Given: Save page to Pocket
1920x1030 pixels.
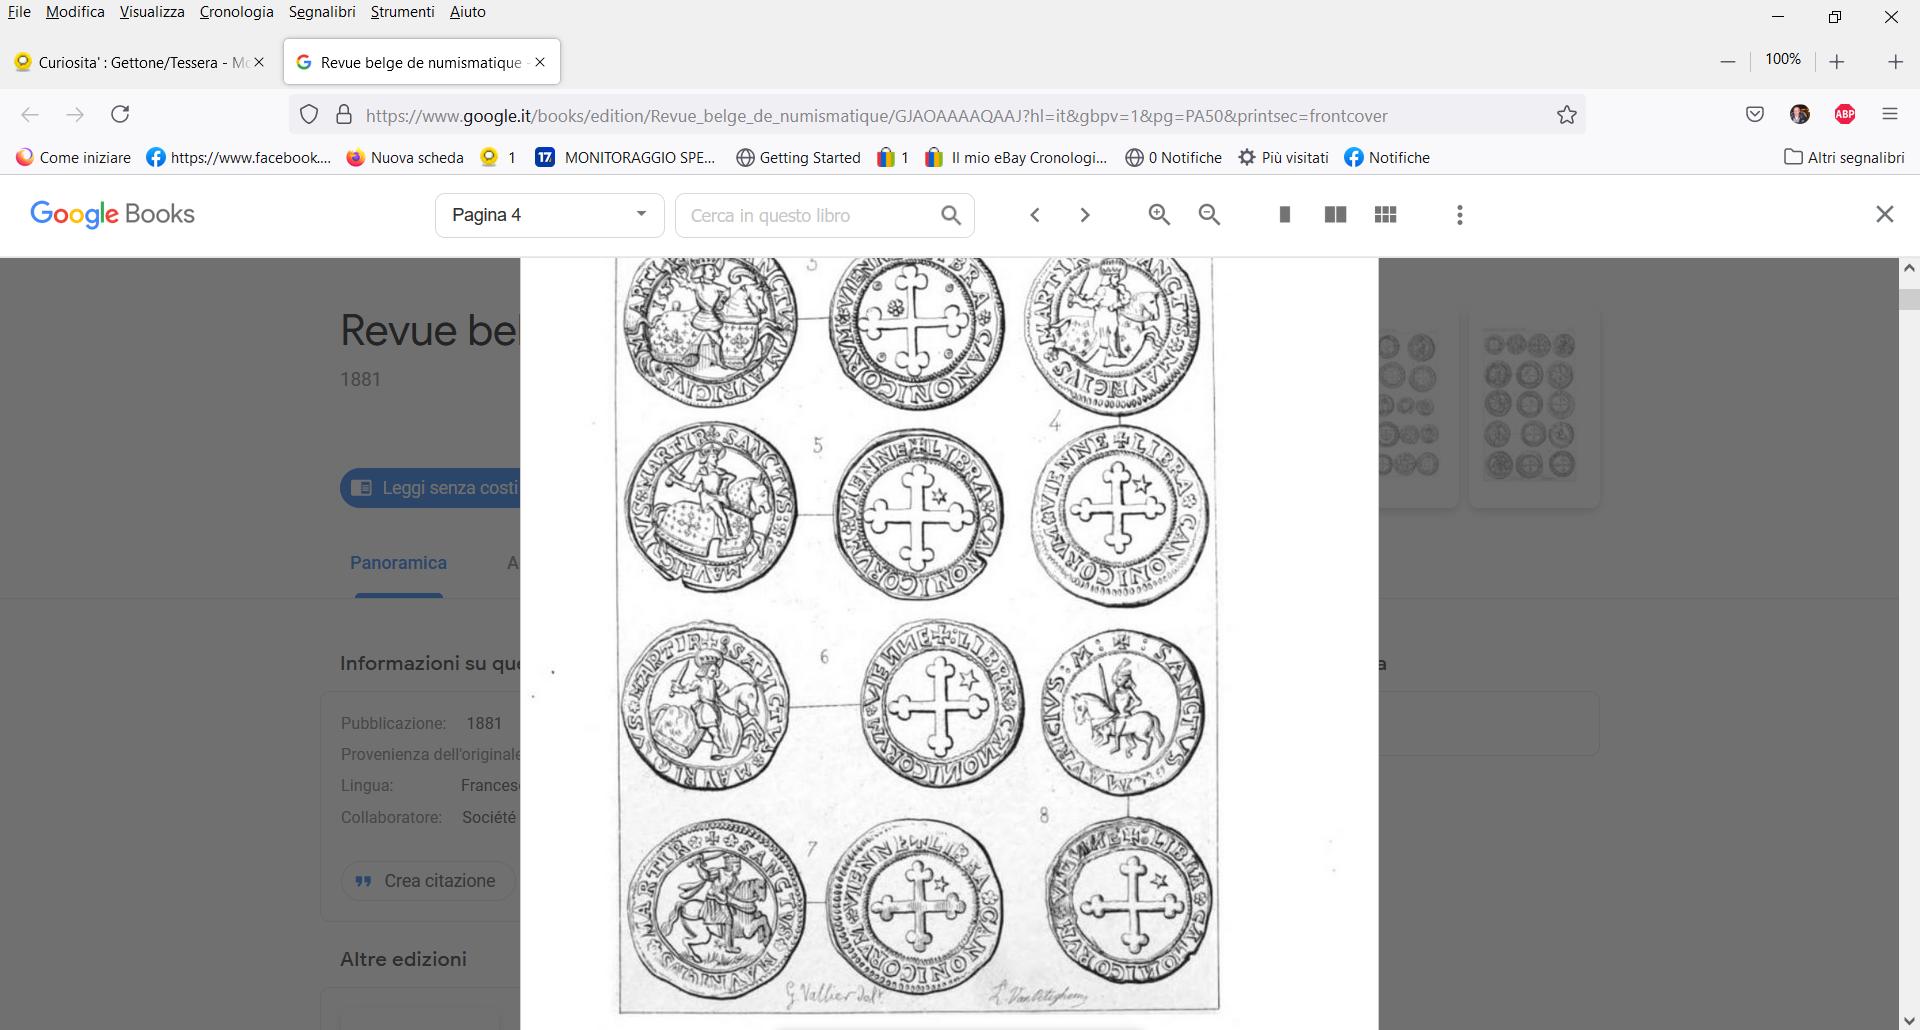Looking at the screenshot, I should click(x=1755, y=114).
